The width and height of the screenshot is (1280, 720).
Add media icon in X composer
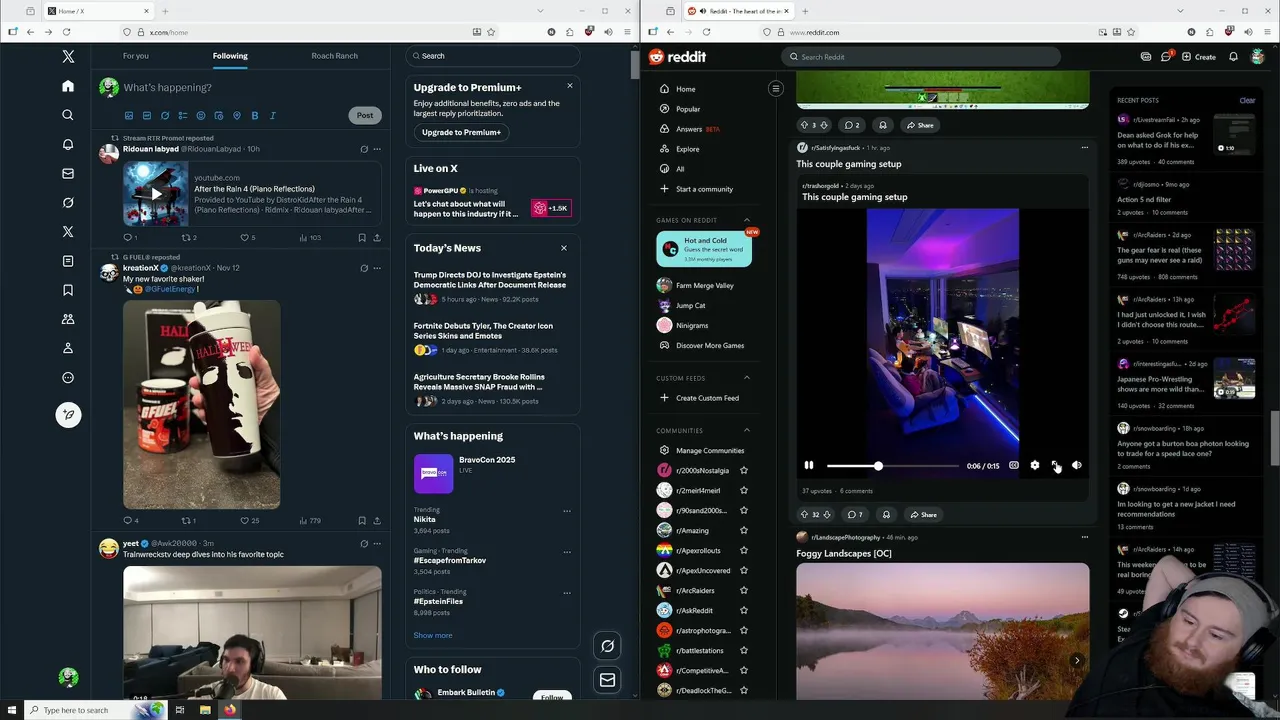click(129, 116)
